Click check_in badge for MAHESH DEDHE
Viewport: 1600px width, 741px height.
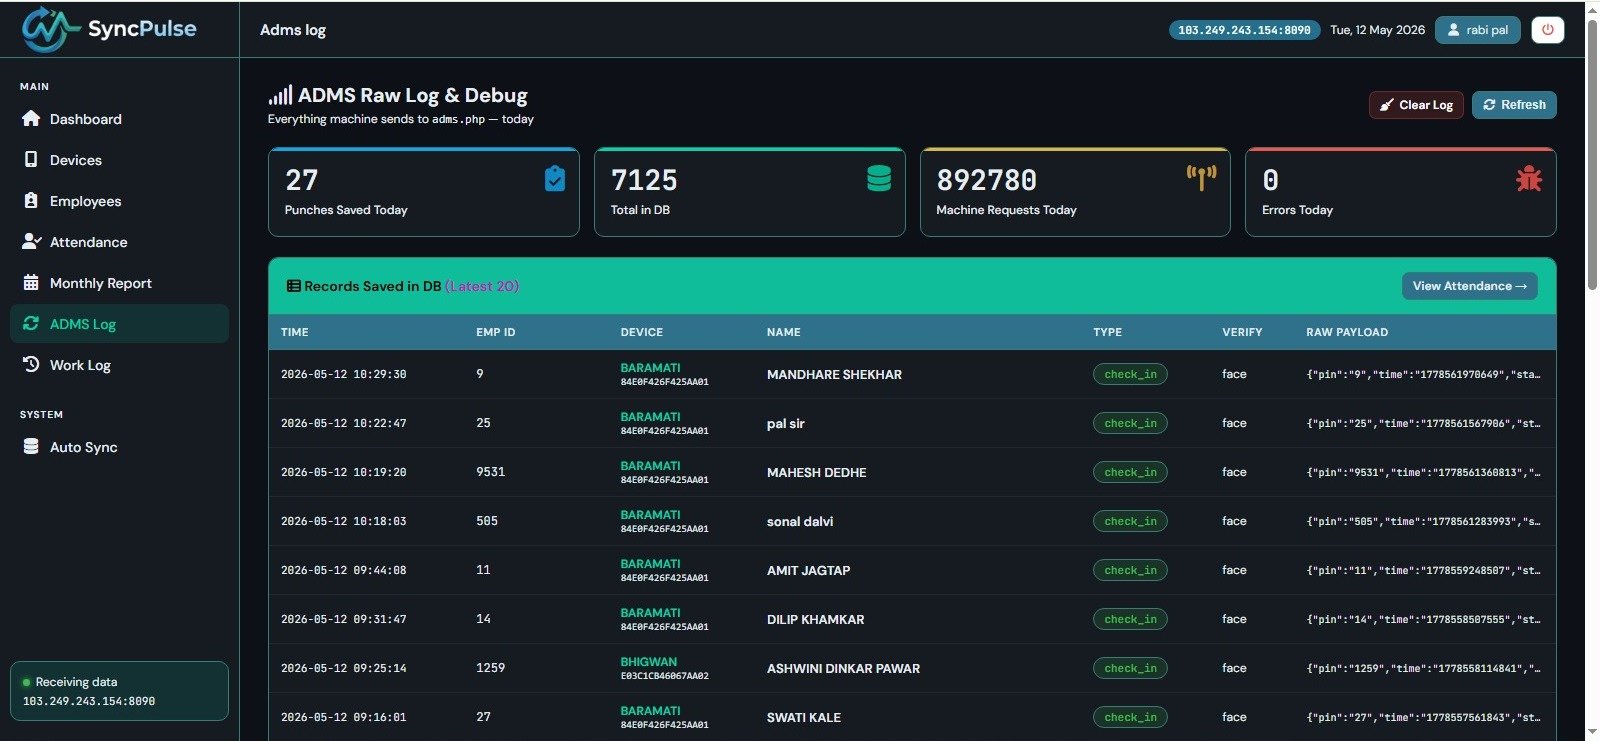point(1130,472)
